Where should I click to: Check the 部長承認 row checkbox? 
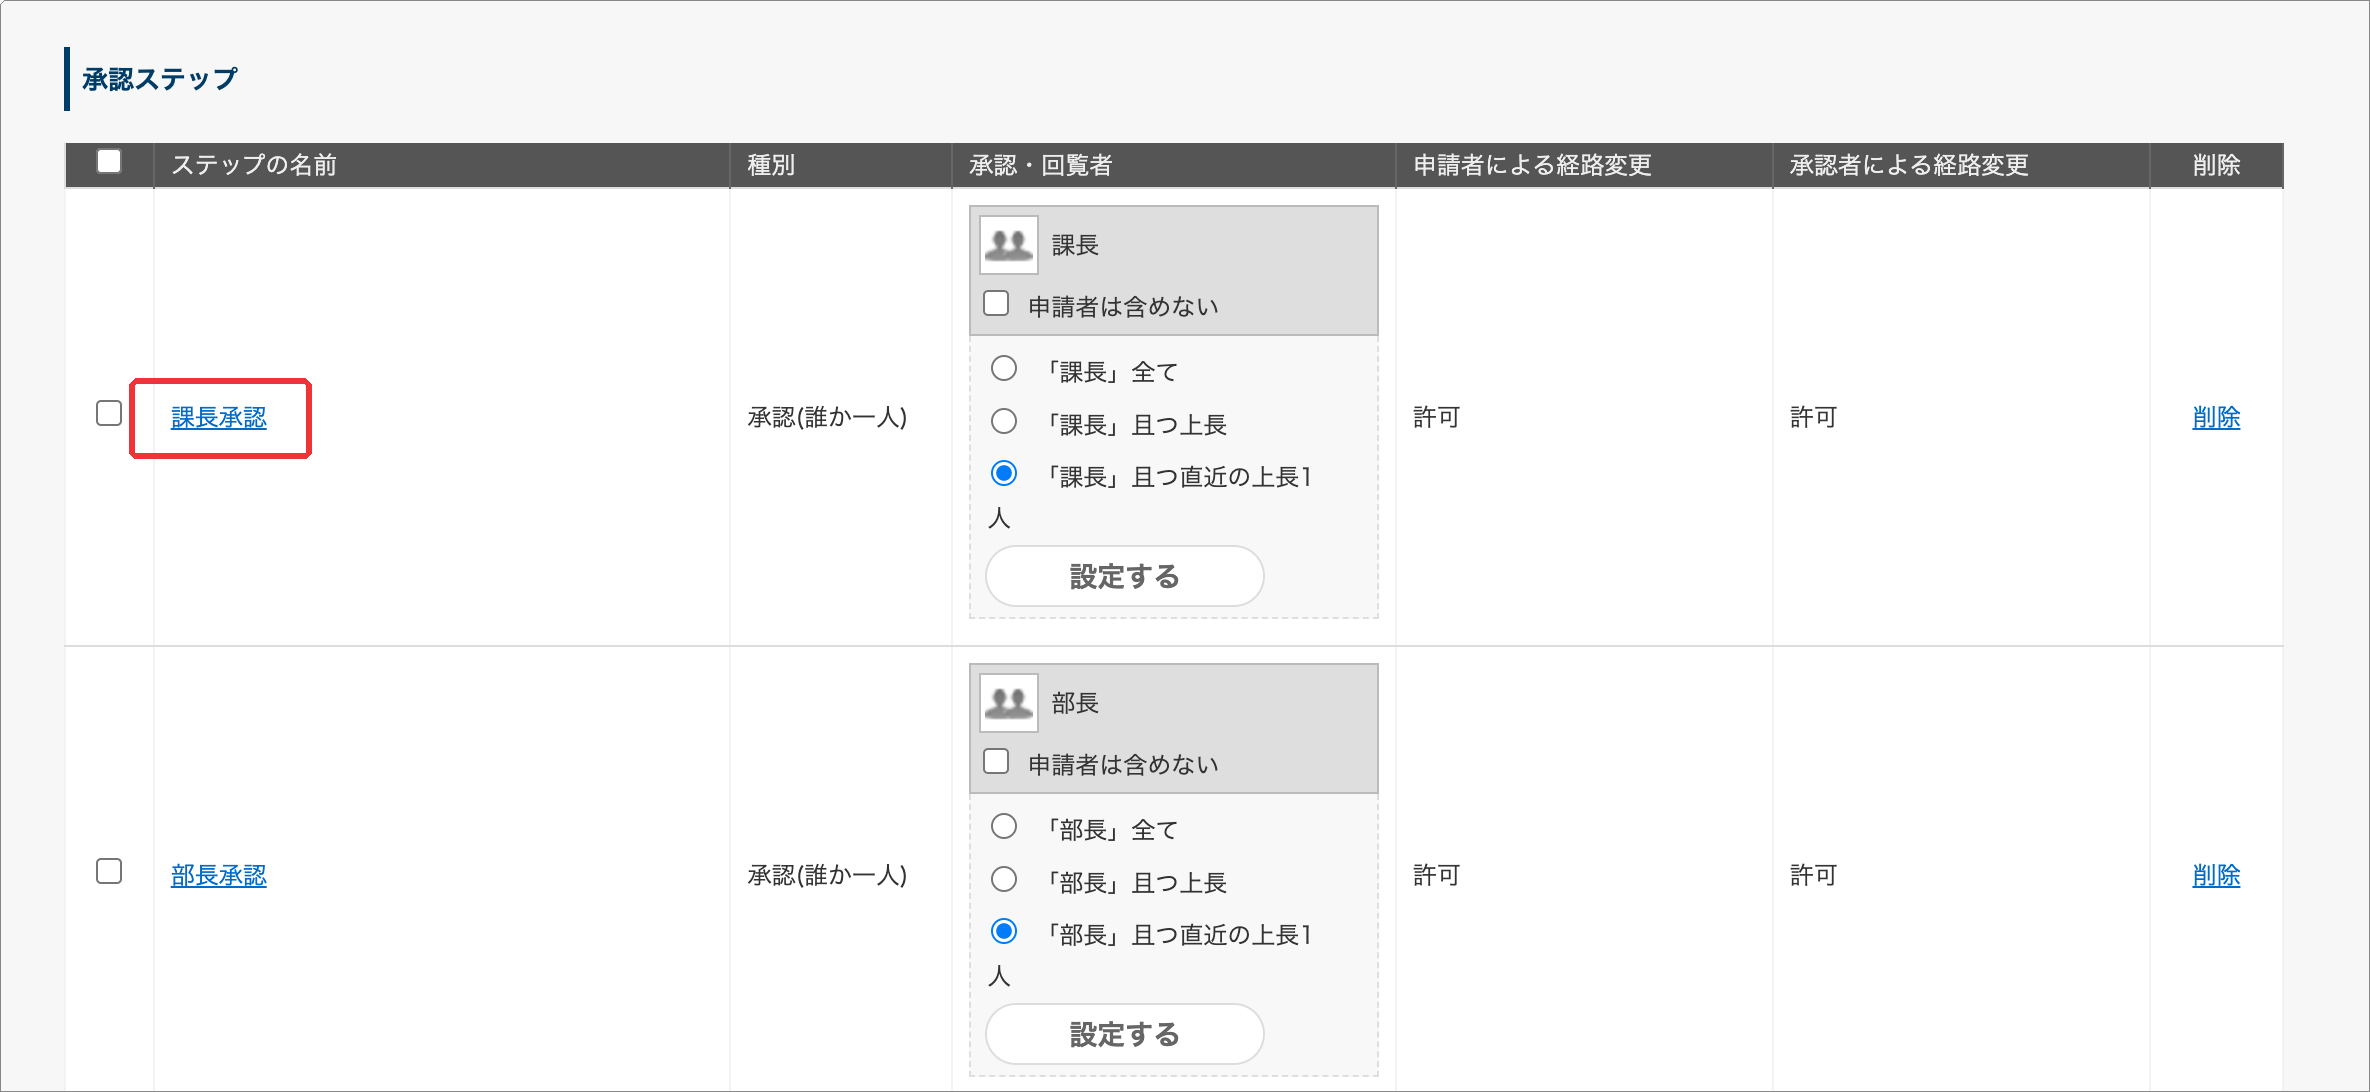[x=109, y=871]
